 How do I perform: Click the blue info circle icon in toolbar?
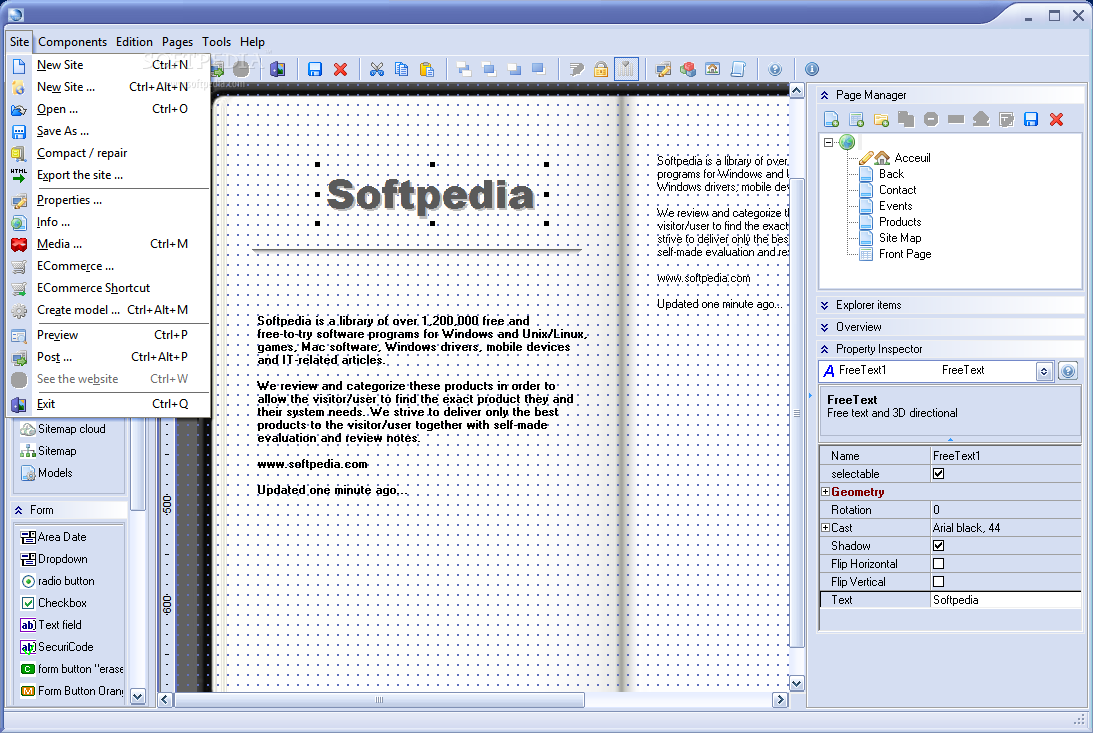[812, 69]
